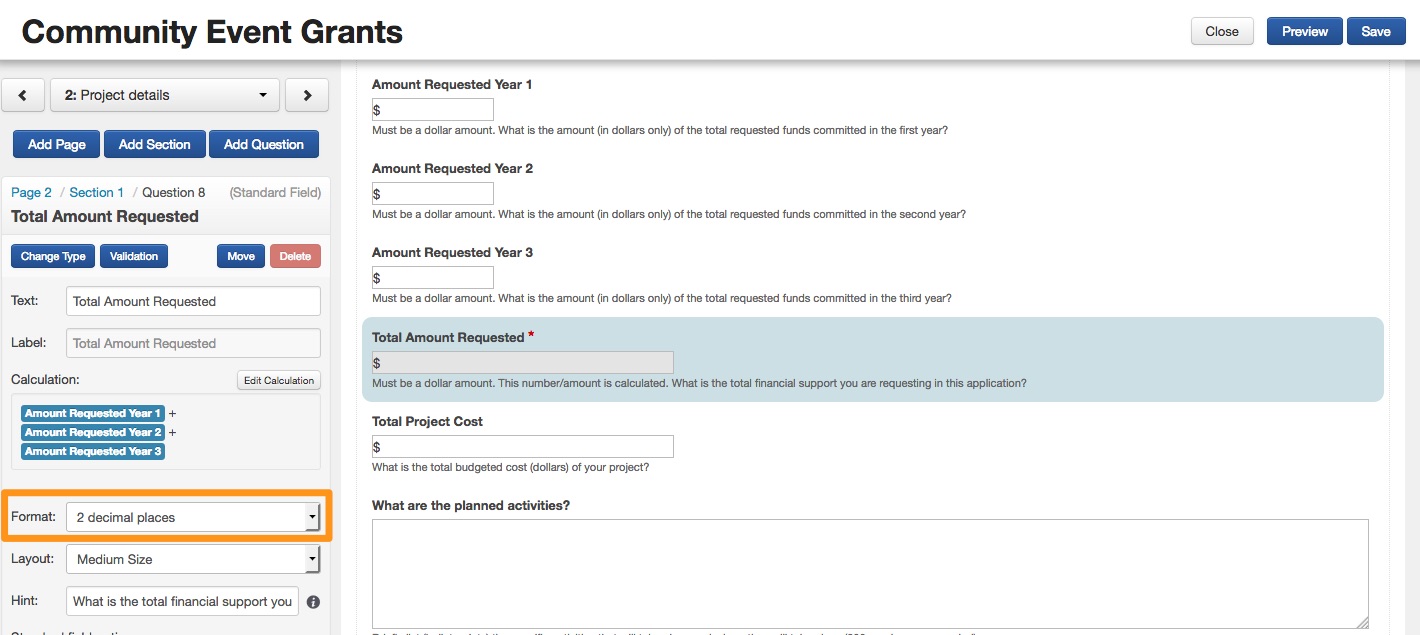The image size is (1420, 635).
Task: Preview the Community Event Grants form
Action: pyautogui.click(x=1305, y=31)
